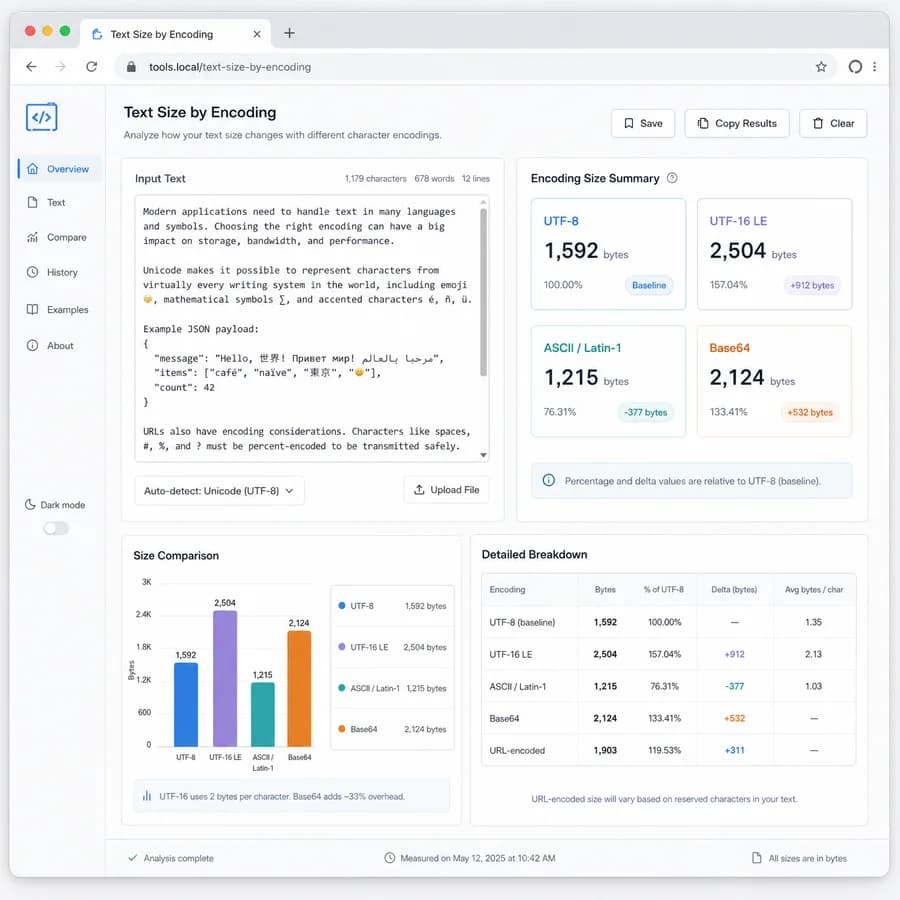Reload the page
Image resolution: width=900 pixels, height=900 pixels.
point(91,67)
